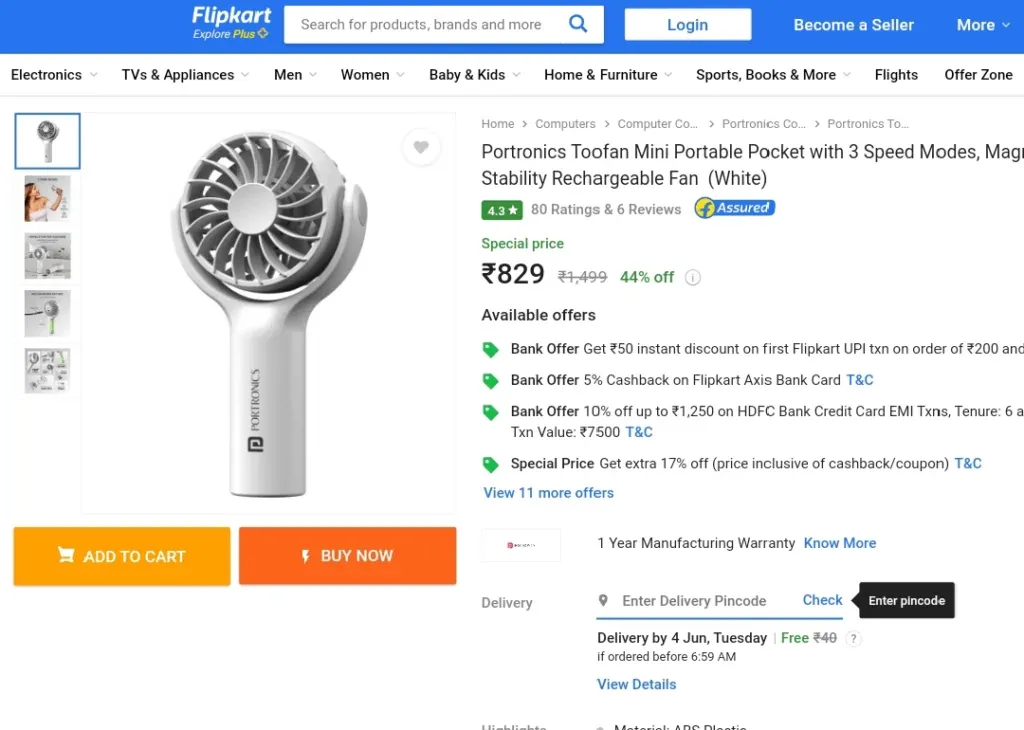Click the price info icon next to 44% off
This screenshot has width=1024, height=730.
click(693, 278)
